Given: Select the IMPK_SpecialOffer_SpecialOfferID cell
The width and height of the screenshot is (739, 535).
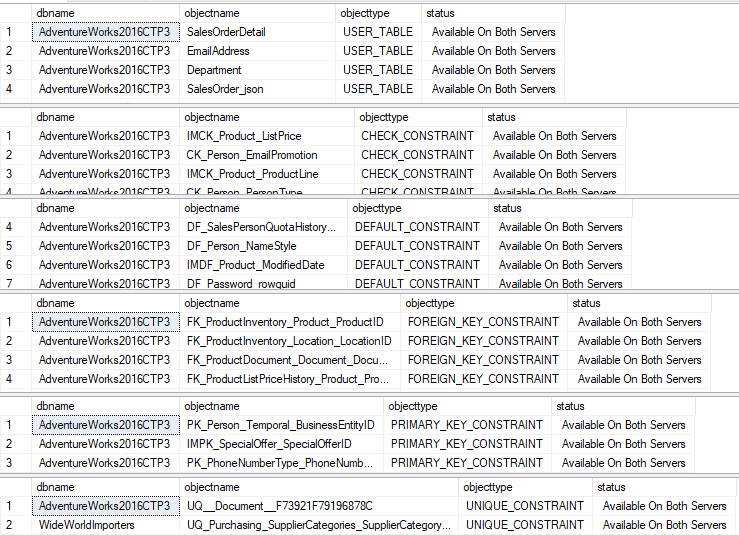Looking at the screenshot, I should [281, 444].
